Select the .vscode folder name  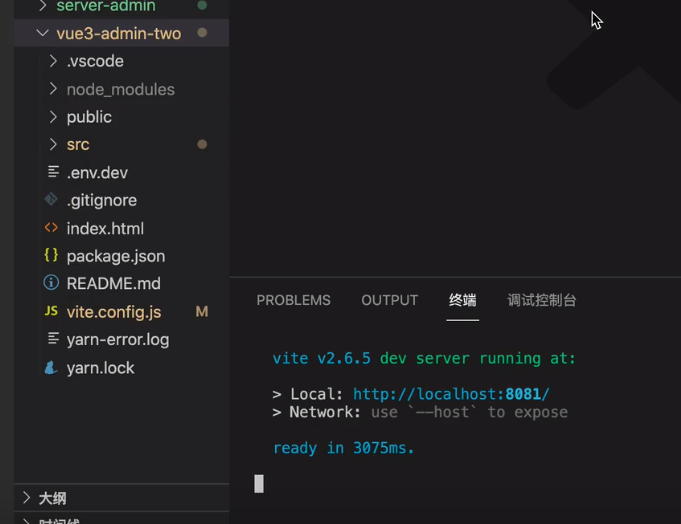pyautogui.click(x=95, y=61)
